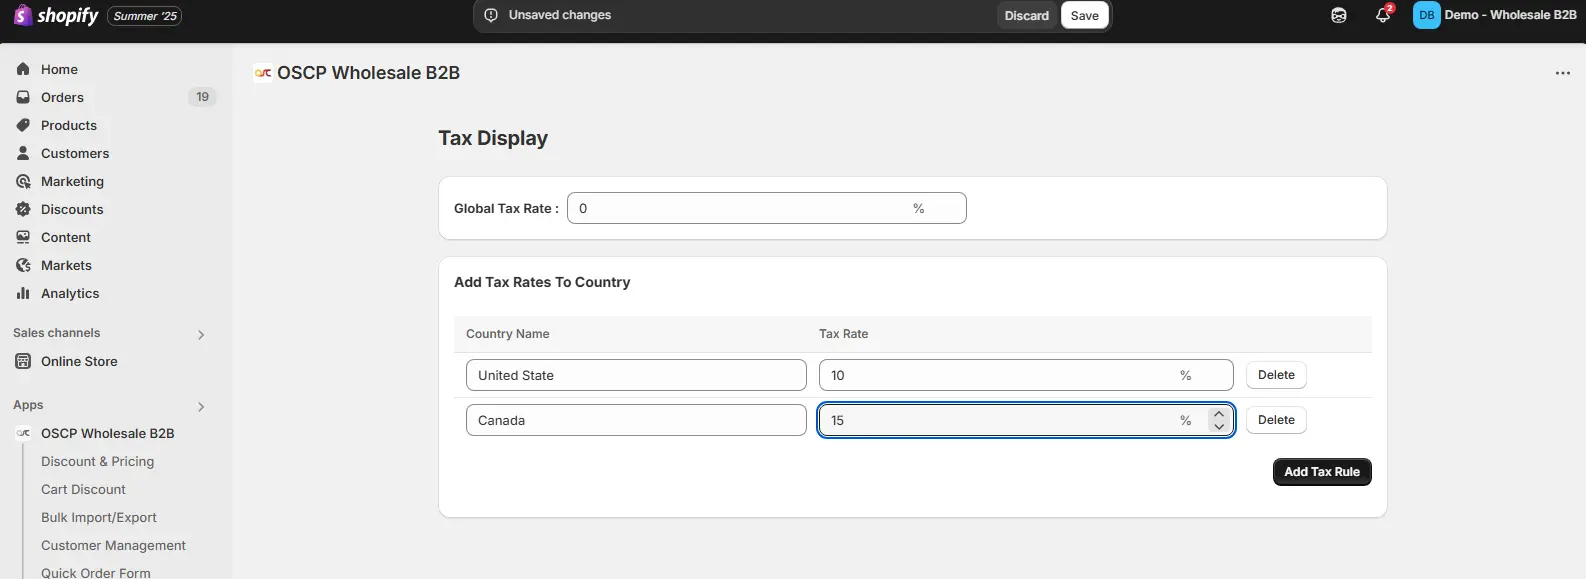This screenshot has width=1586, height=579.
Task: Click the Home icon in sidebar
Action: click(23, 69)
